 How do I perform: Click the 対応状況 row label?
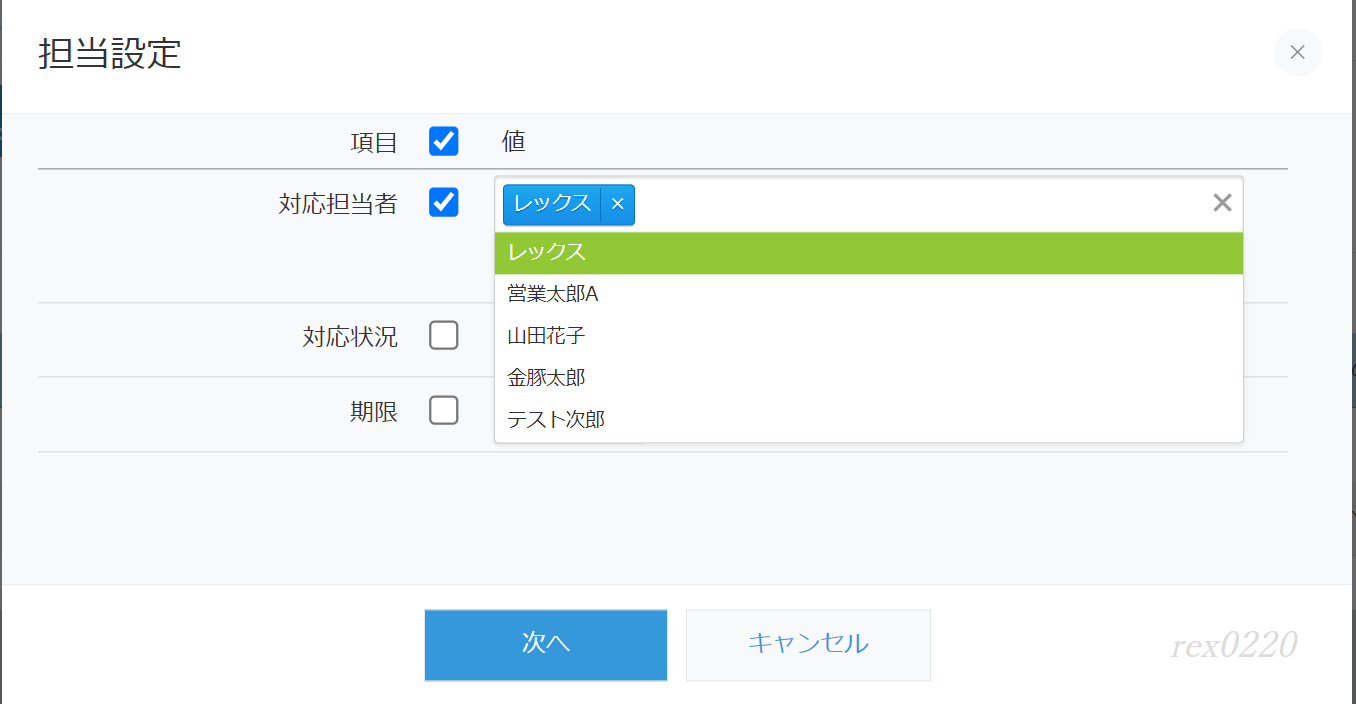(350, 336)
